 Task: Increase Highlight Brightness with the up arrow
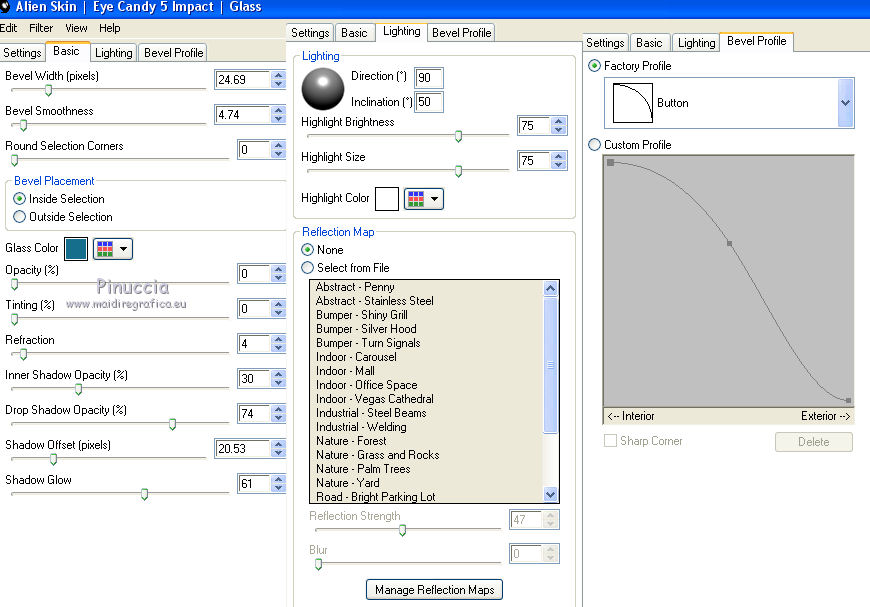[558, 121]
